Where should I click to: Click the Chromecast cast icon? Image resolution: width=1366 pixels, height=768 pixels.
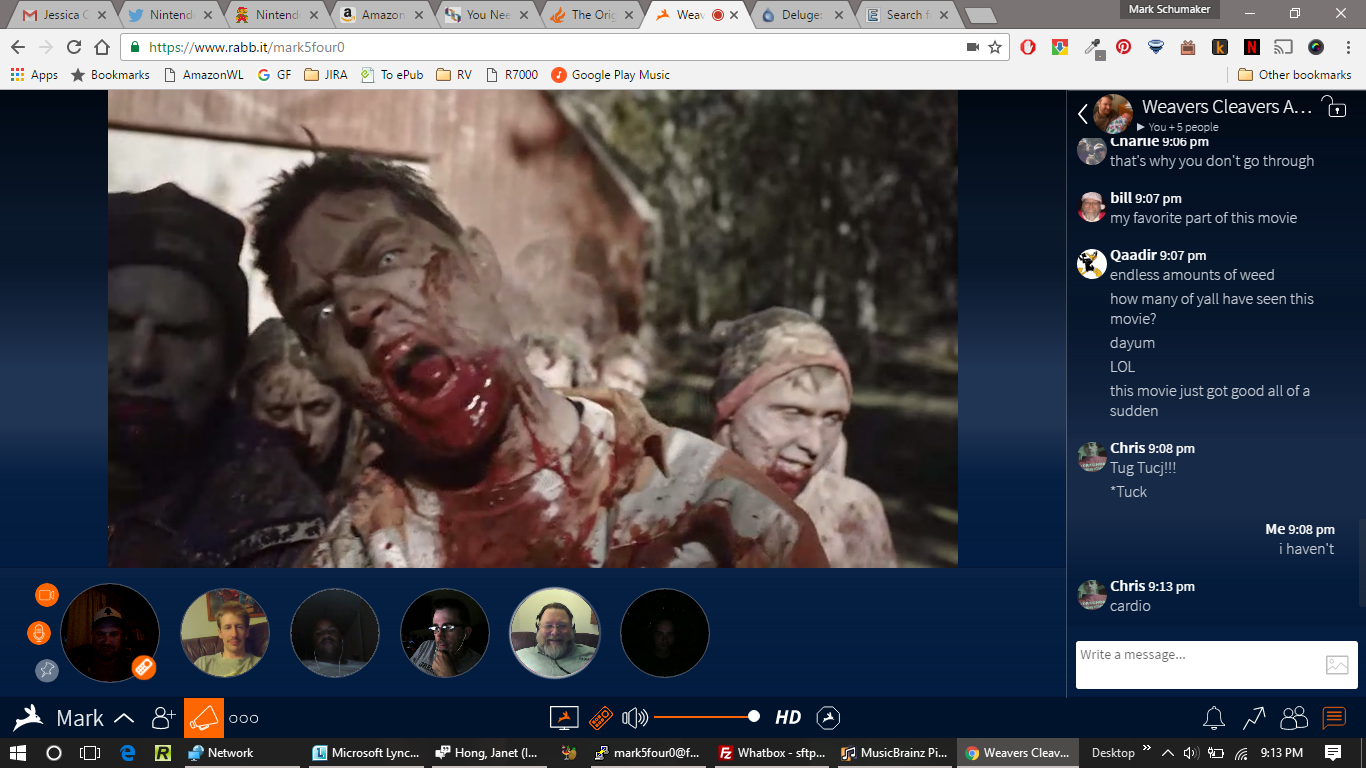coord(1284,47)
